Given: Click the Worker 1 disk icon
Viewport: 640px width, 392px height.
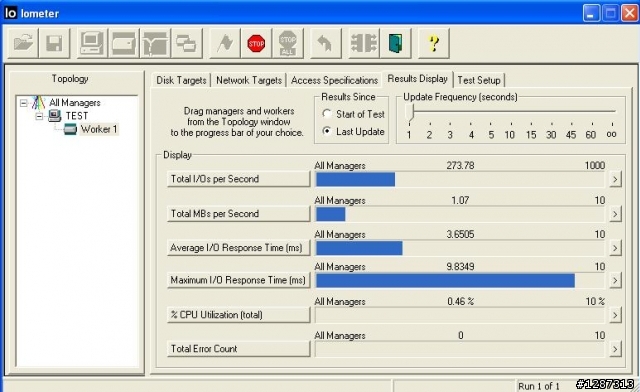Looking at the screenshot, I should 70,129.
